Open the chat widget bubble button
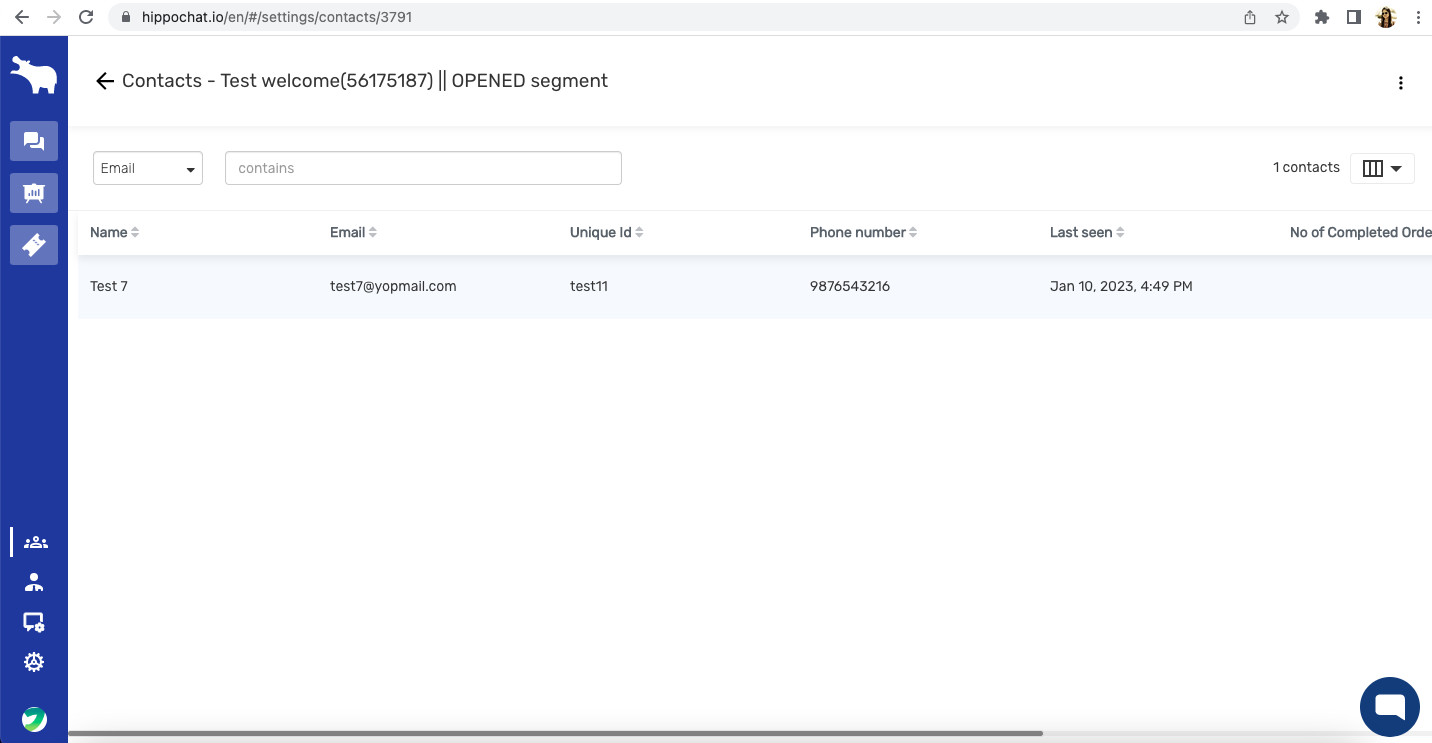This screenshot has height=743, width=1432. 1390,707
